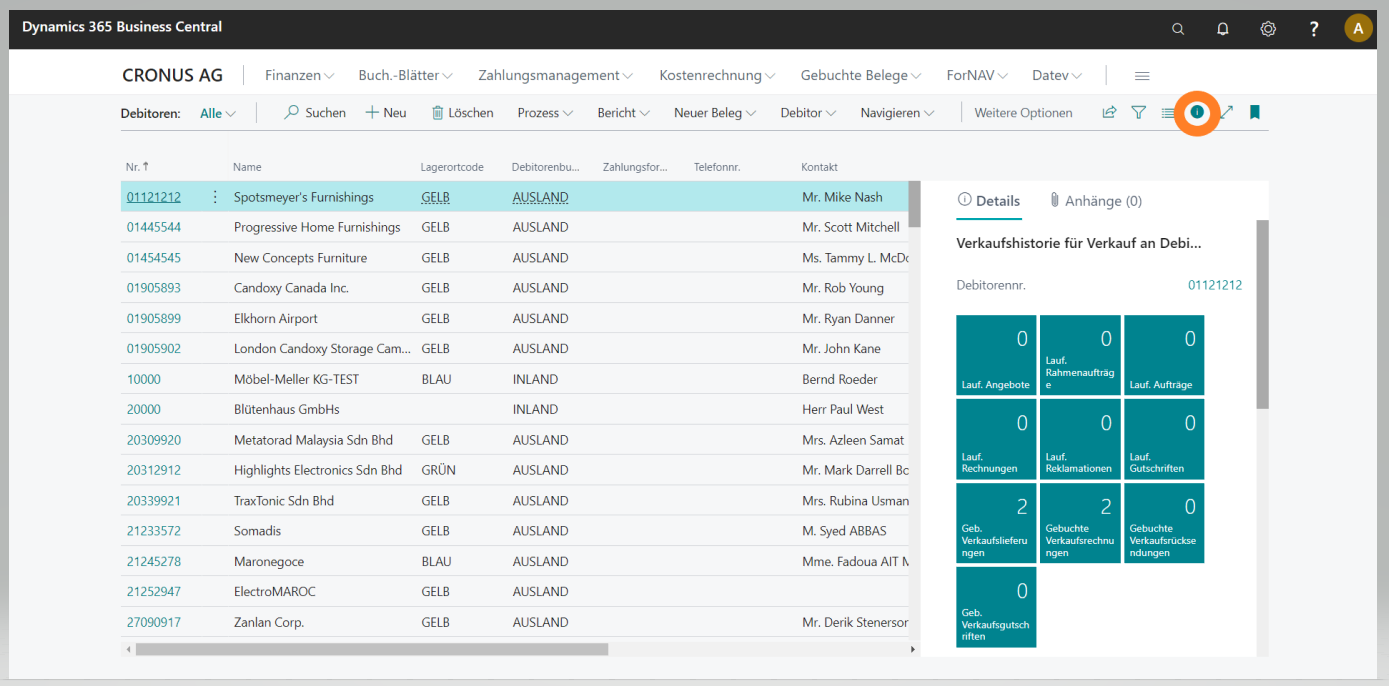The height and width of the screenshot is (686, 1389).
Task: Expand the Gebuchte Belege menu
Action: (x=862, y=75)
